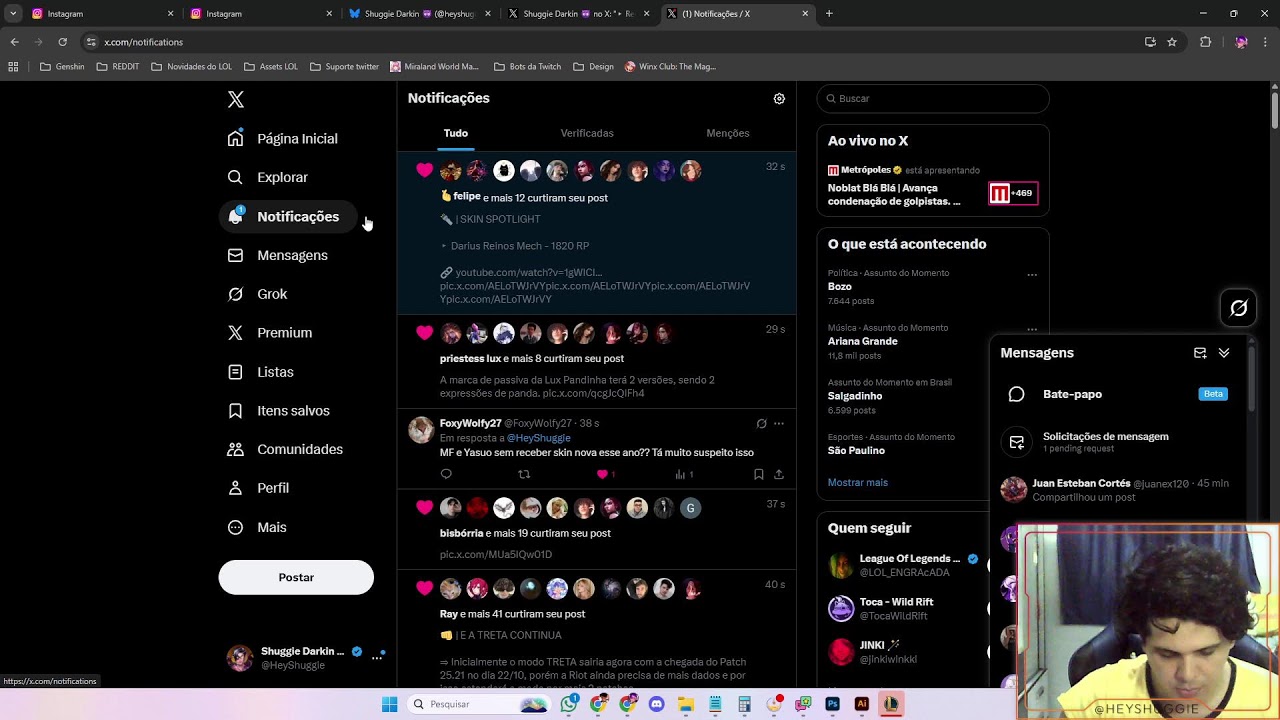This screenshot has height=720, width=1280.
Task: Open the Genshin bookmarks folder
Action: pos(62,67)
